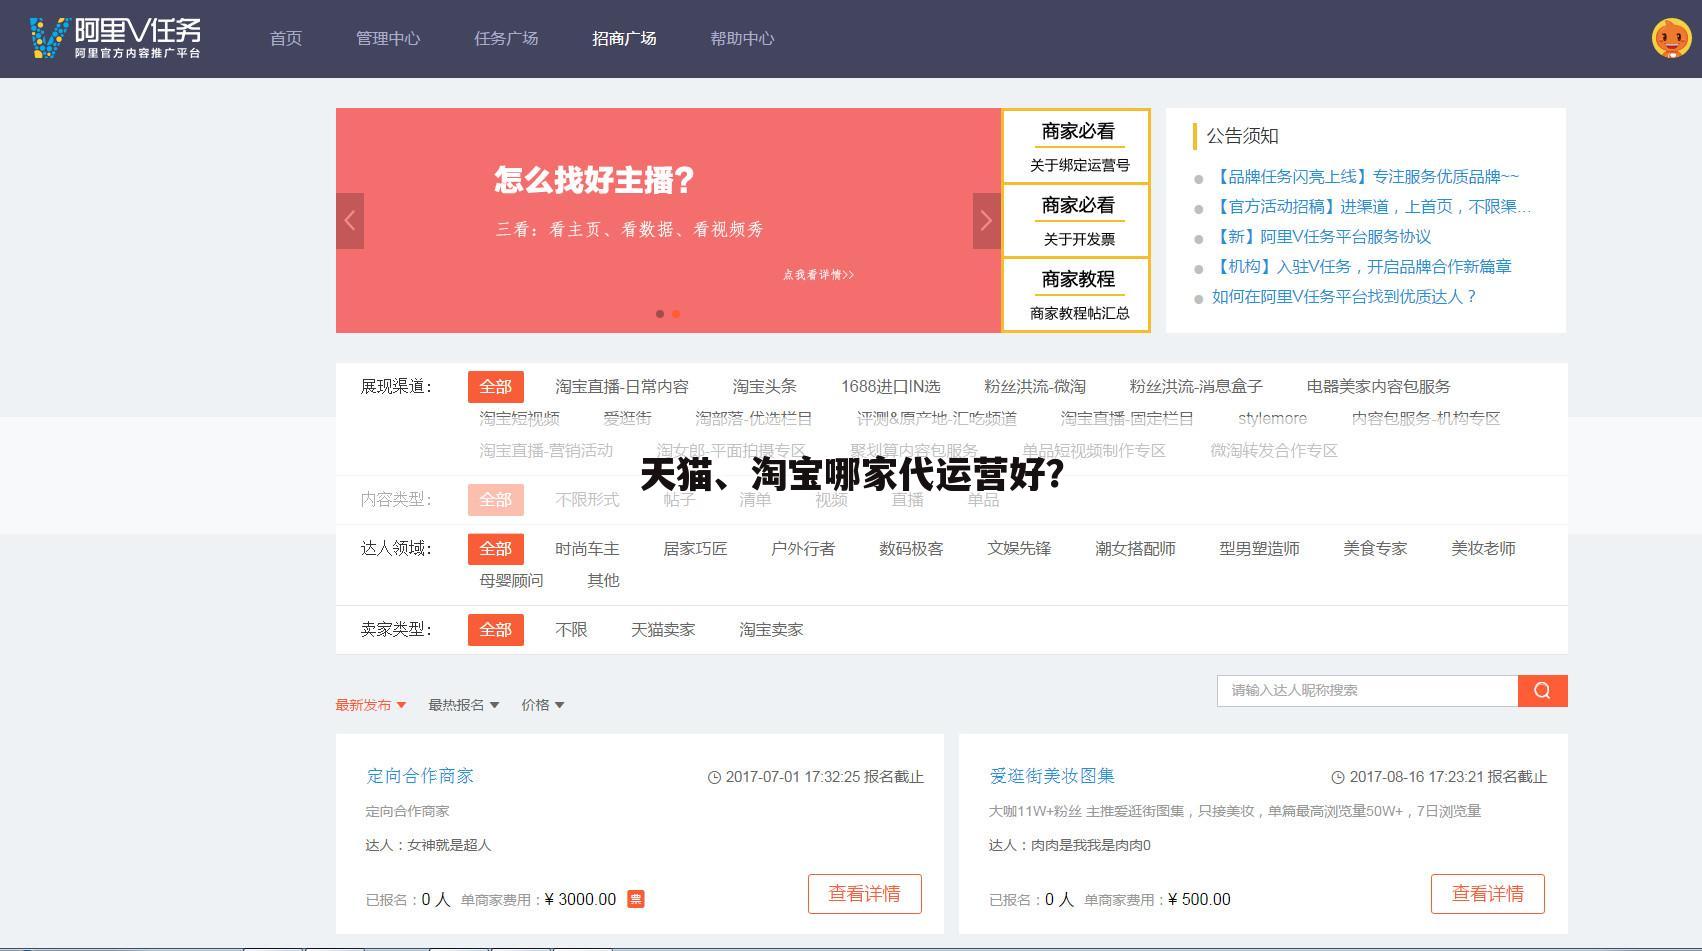Viewport: 1702px width, 951px height.
Task: Click 查看详情 for 定向合作商家
Action: (x=864, y=894)
